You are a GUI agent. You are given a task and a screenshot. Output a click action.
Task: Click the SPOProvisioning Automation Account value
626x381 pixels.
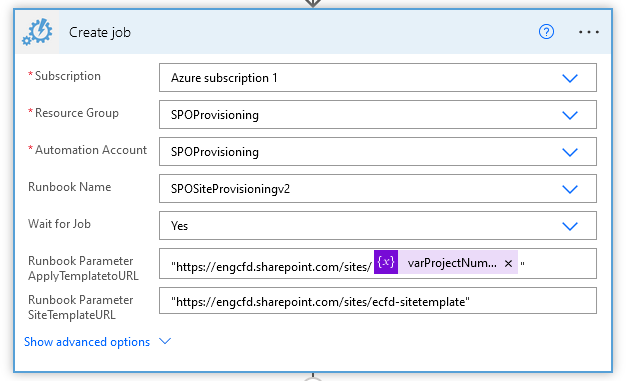[215, 152]
